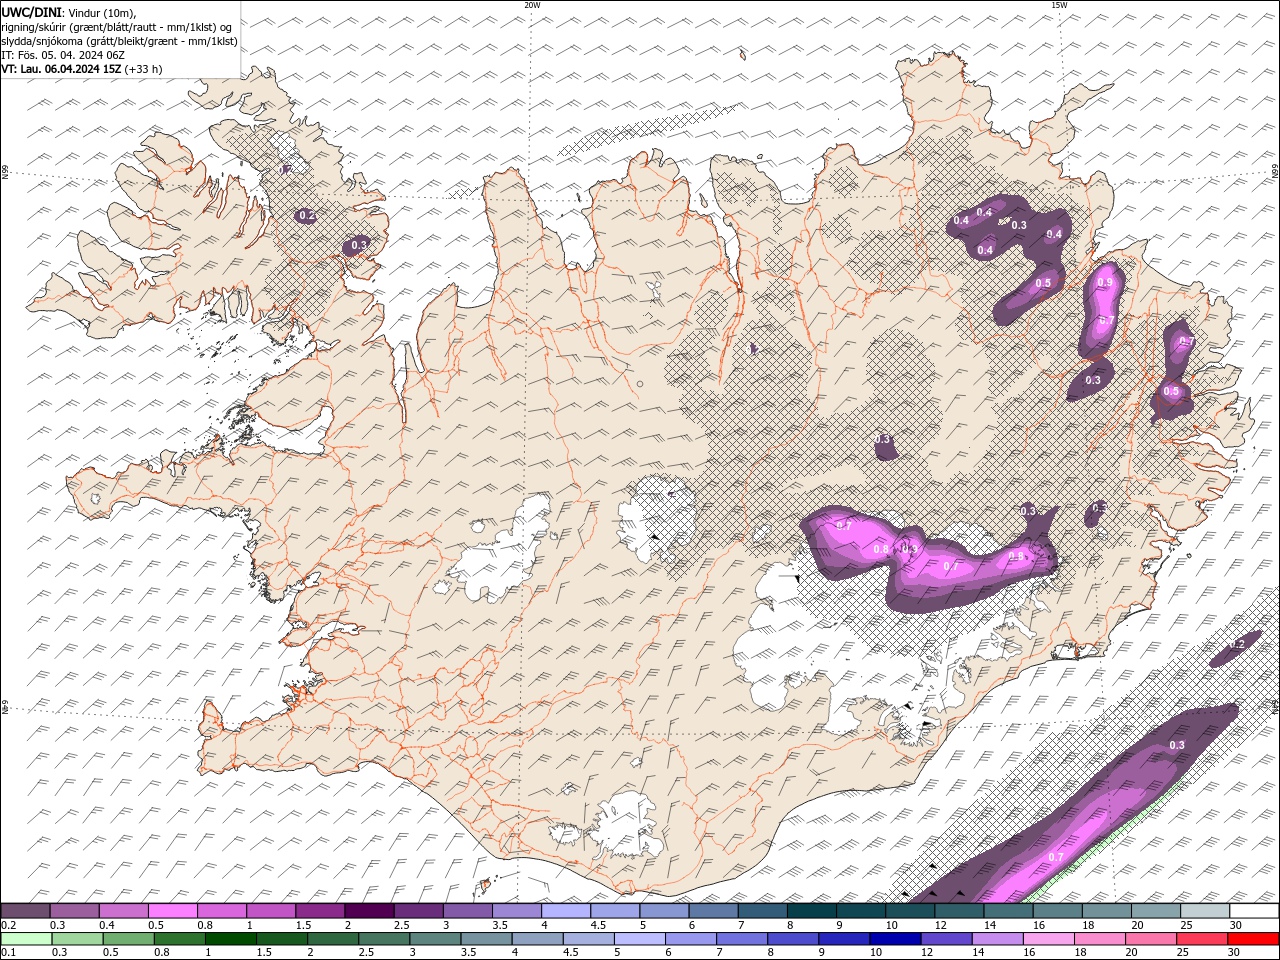Viewport: 1280px width, 960px height.
Task: Click the 'slydda/snjókoma' legend description line
Action: point(120,41)
